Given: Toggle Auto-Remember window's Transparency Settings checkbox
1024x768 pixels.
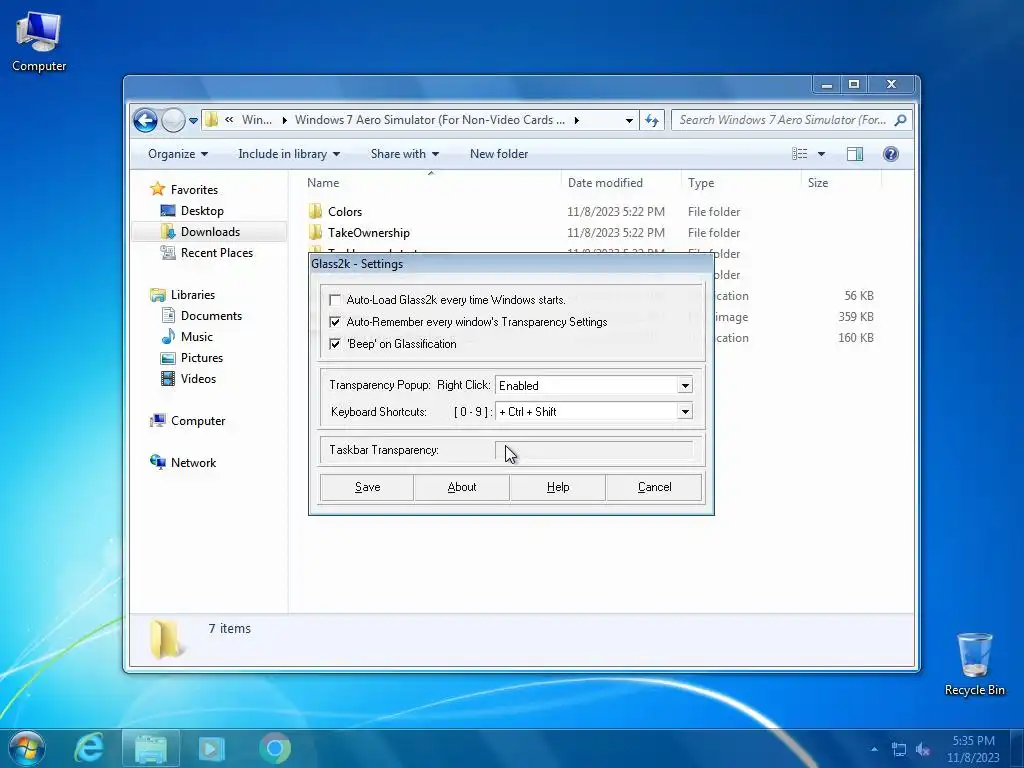Looking at the screenshot, I should pyautogui.click(x=335, y=322).
